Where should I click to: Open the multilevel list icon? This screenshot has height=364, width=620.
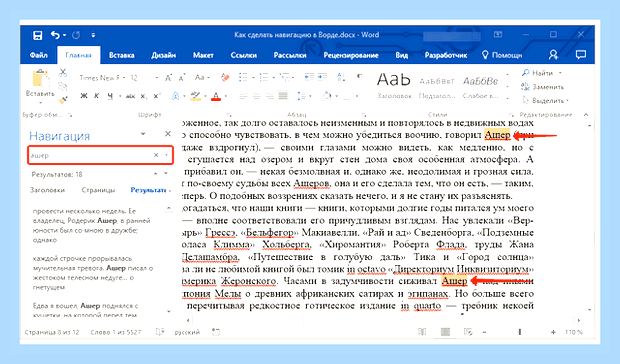click(x=284, y=77)
